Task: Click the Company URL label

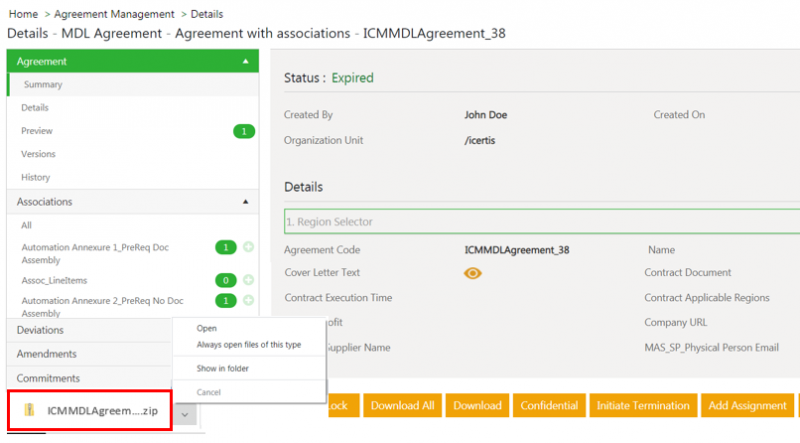Action: coord(676,323)
